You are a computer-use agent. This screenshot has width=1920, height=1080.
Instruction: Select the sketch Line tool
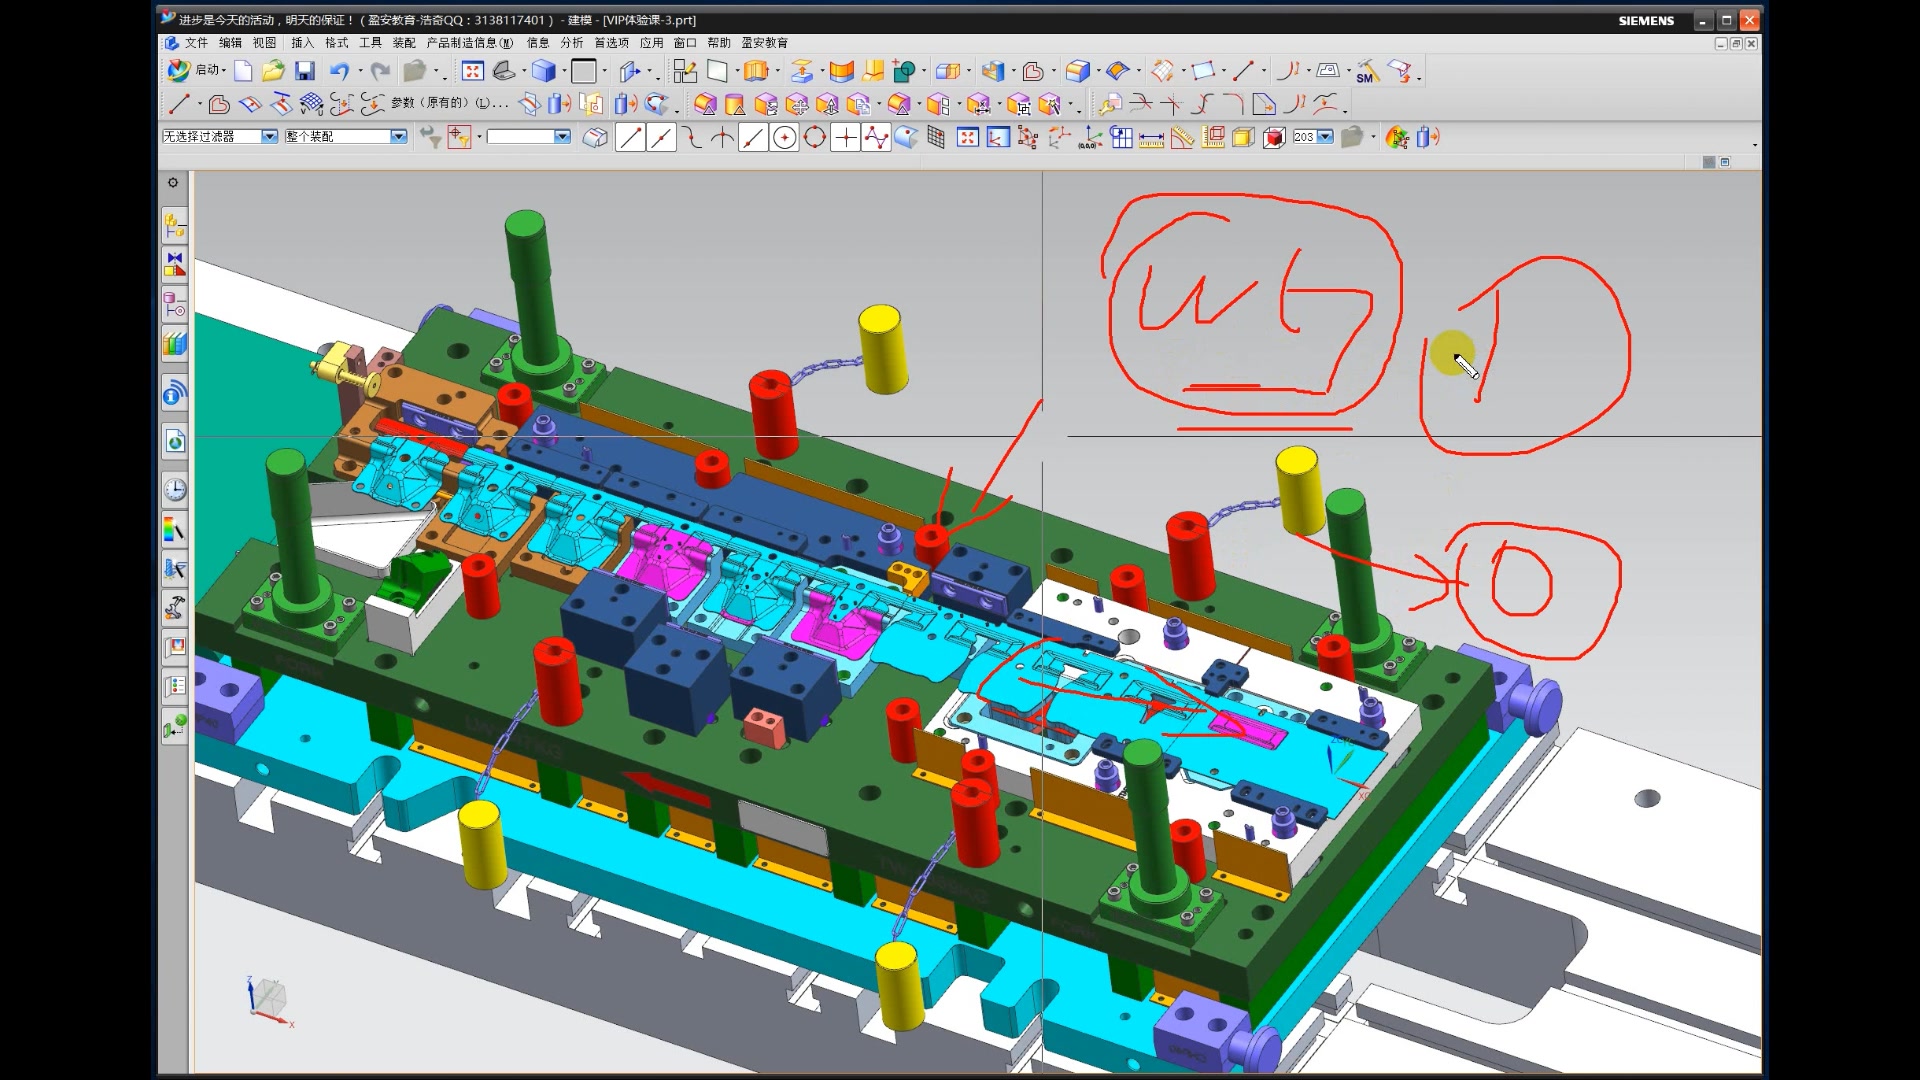point(179,104)
